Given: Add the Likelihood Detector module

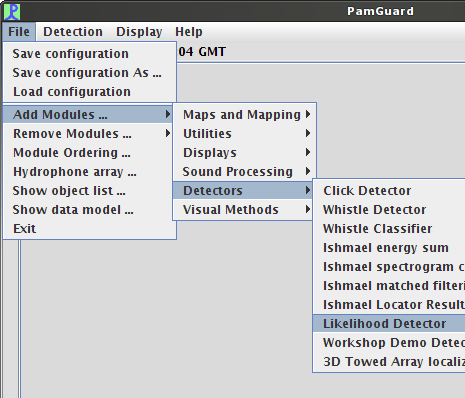Looking at the screenshot, I should pyautogui.click(x=389, y=324).
